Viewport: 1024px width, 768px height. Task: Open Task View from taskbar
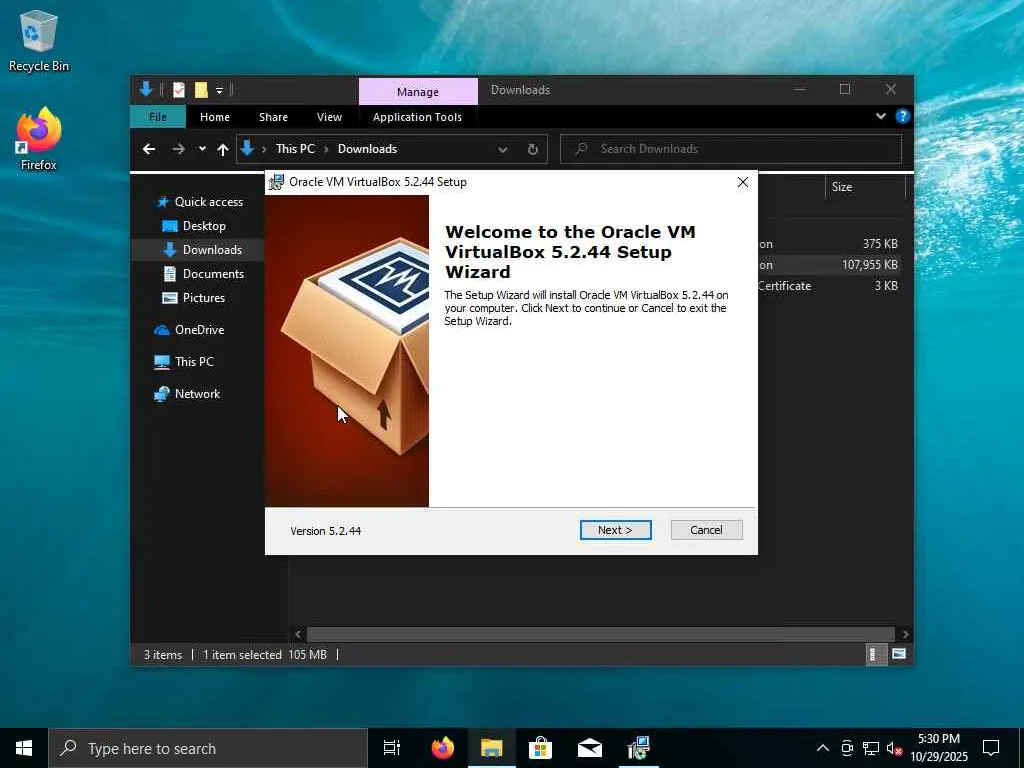click(x=392, y=748)
